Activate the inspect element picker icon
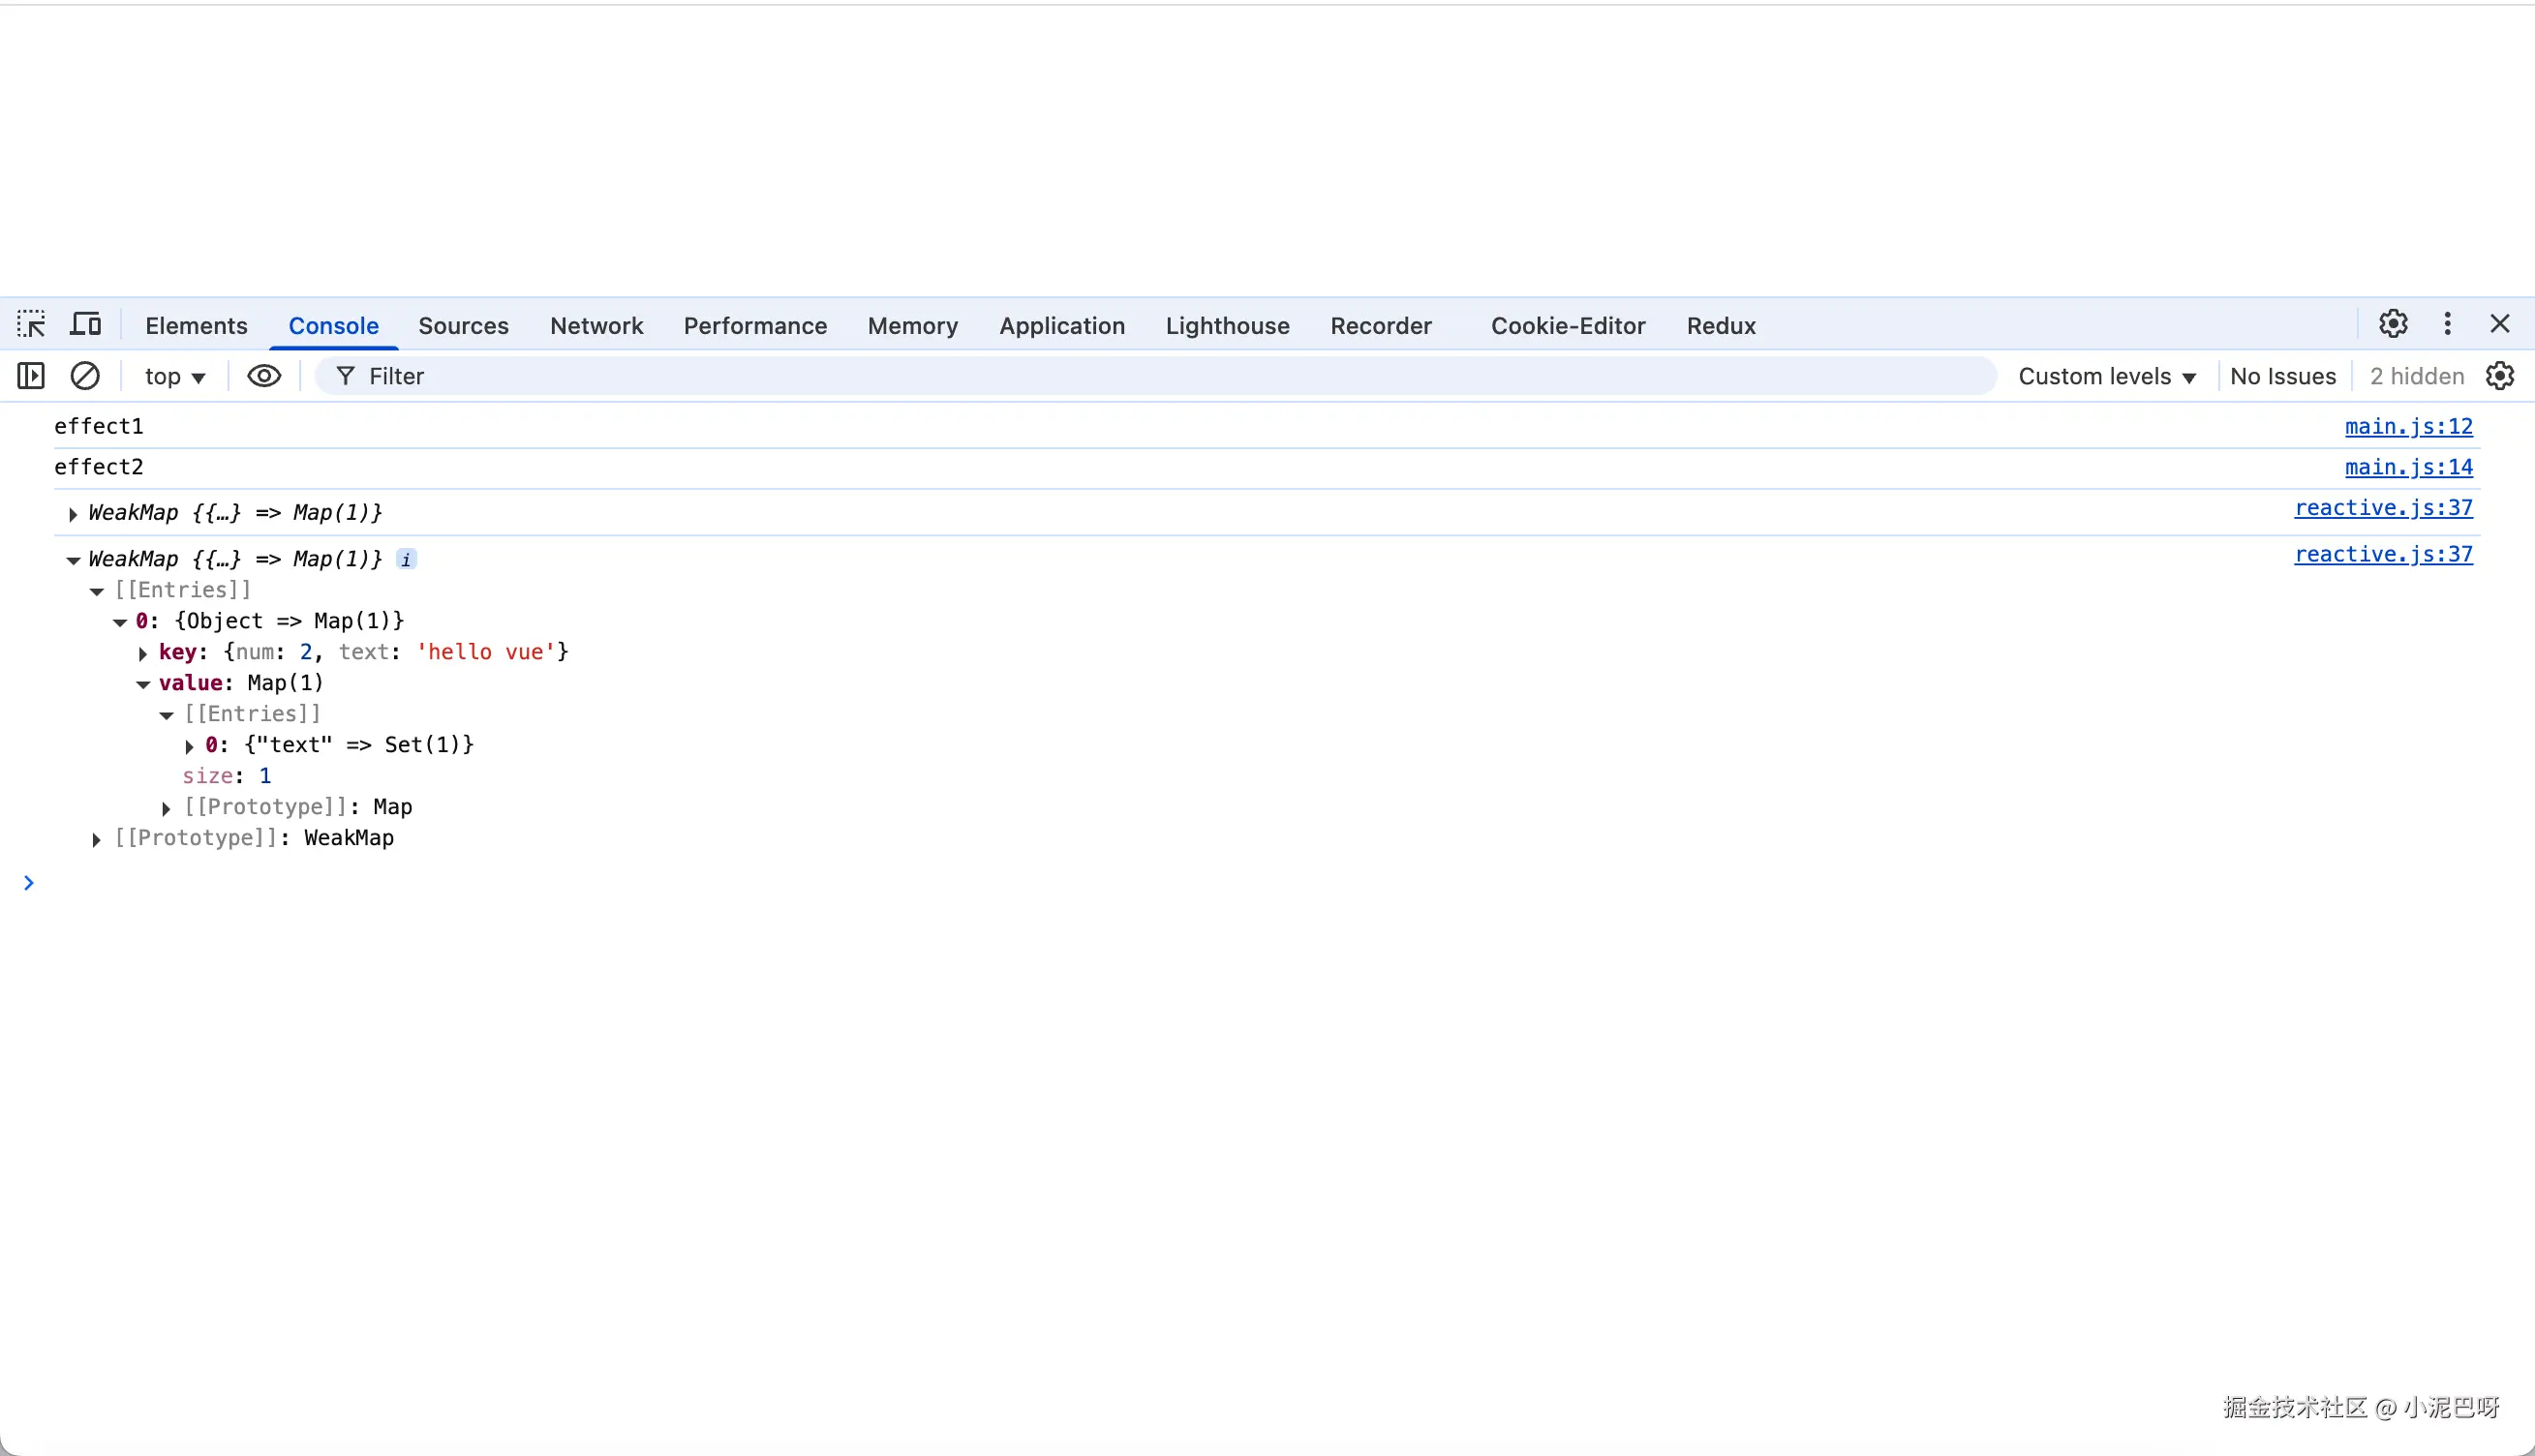 [x=31, y=324]
